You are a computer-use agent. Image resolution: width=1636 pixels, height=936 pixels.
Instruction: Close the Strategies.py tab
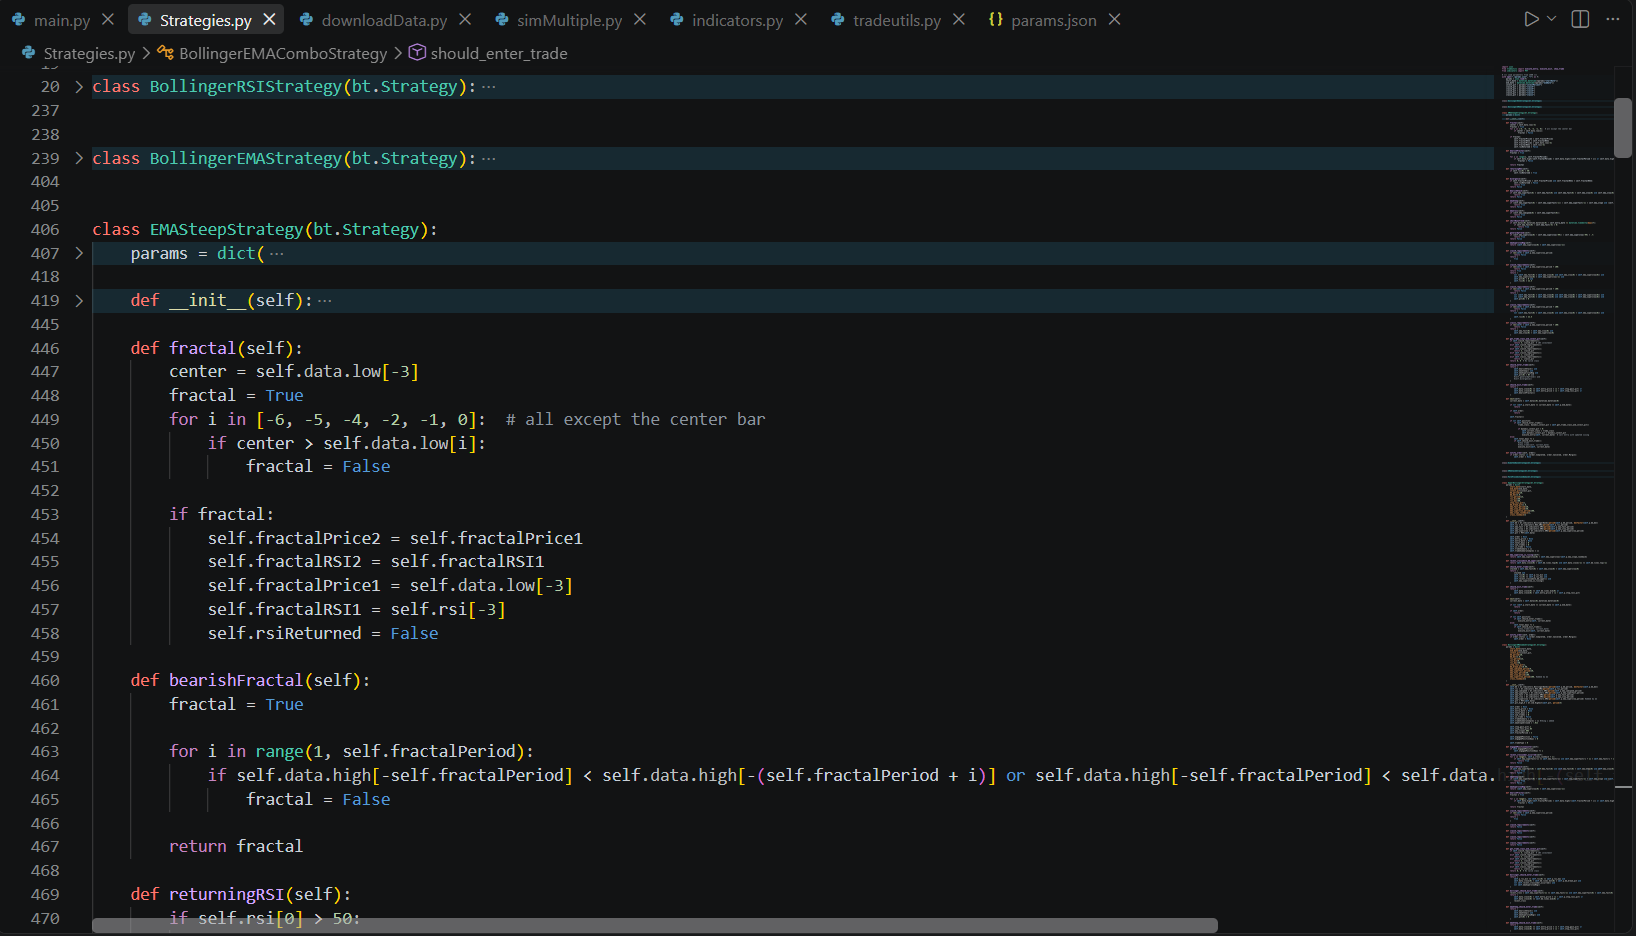click(x=269, y=19)
